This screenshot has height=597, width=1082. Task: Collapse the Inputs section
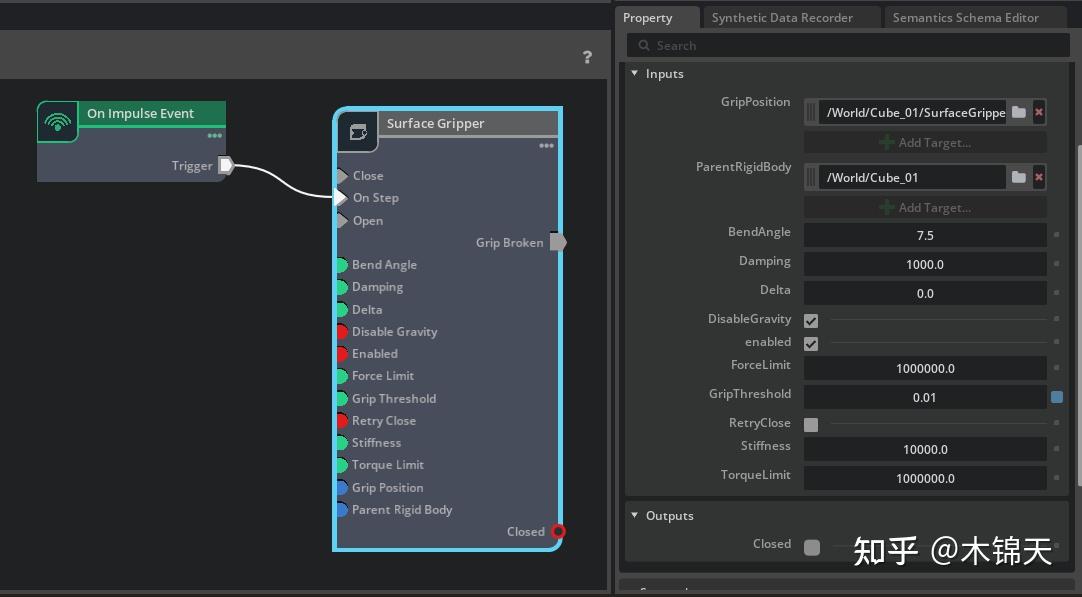[634, 73]
